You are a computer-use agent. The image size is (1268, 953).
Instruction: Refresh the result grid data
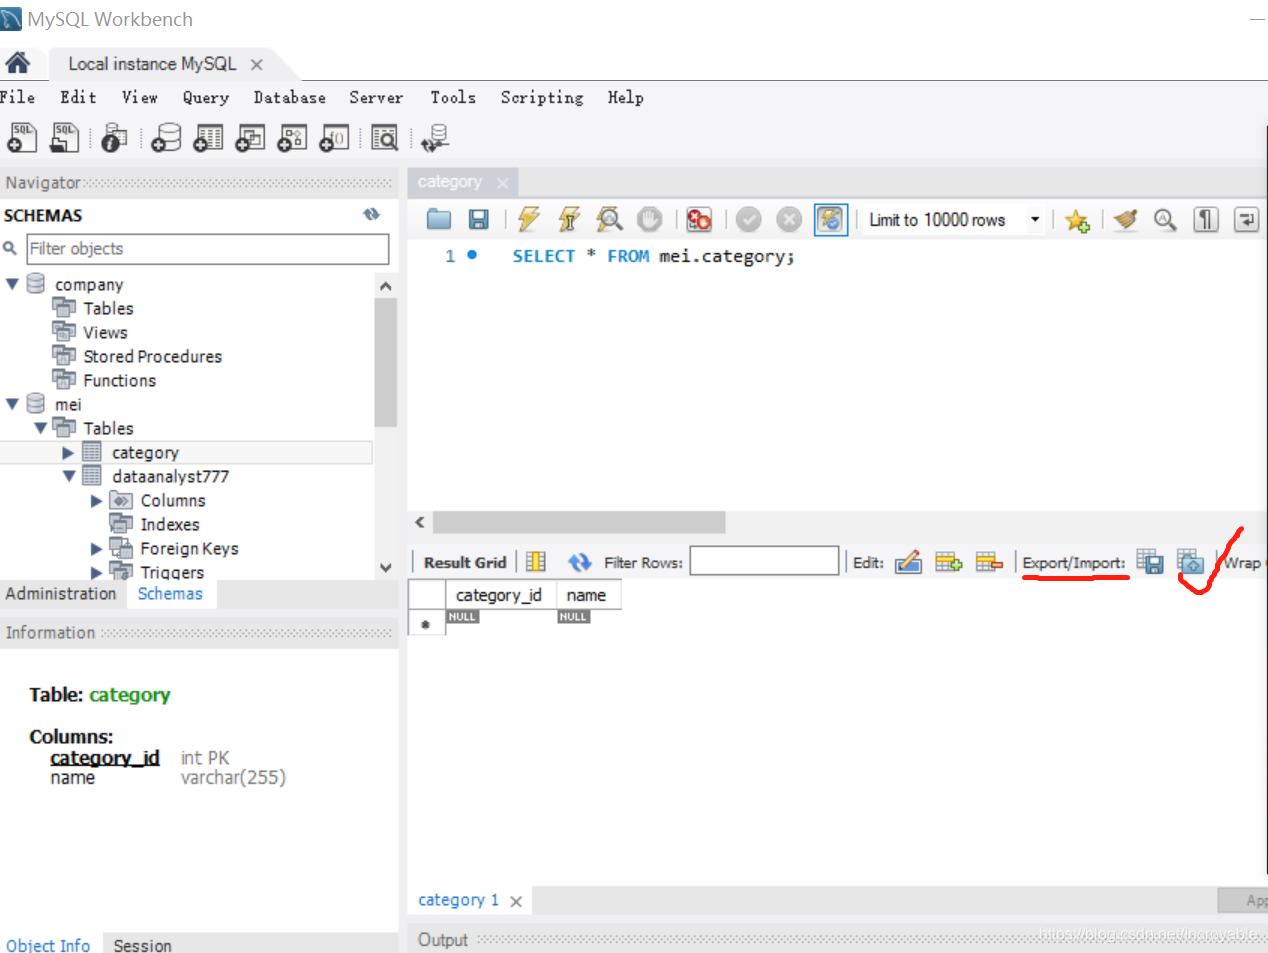click(x=580, y=562)
